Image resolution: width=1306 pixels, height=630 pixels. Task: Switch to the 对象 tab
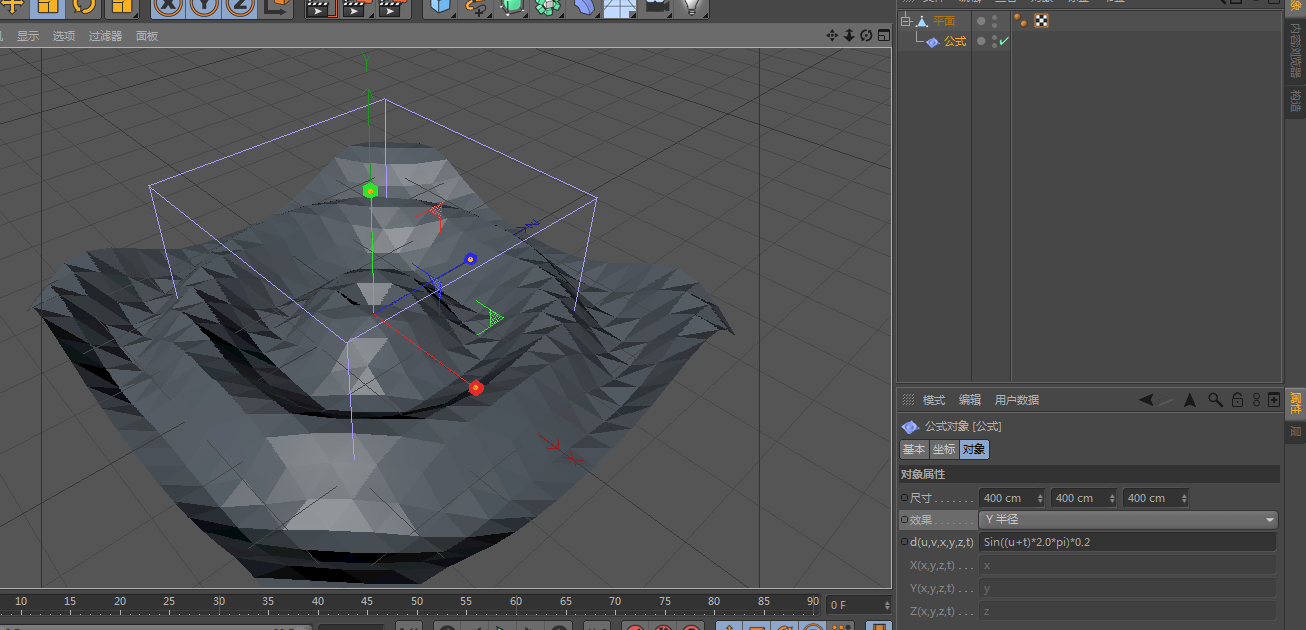(974, 450)
